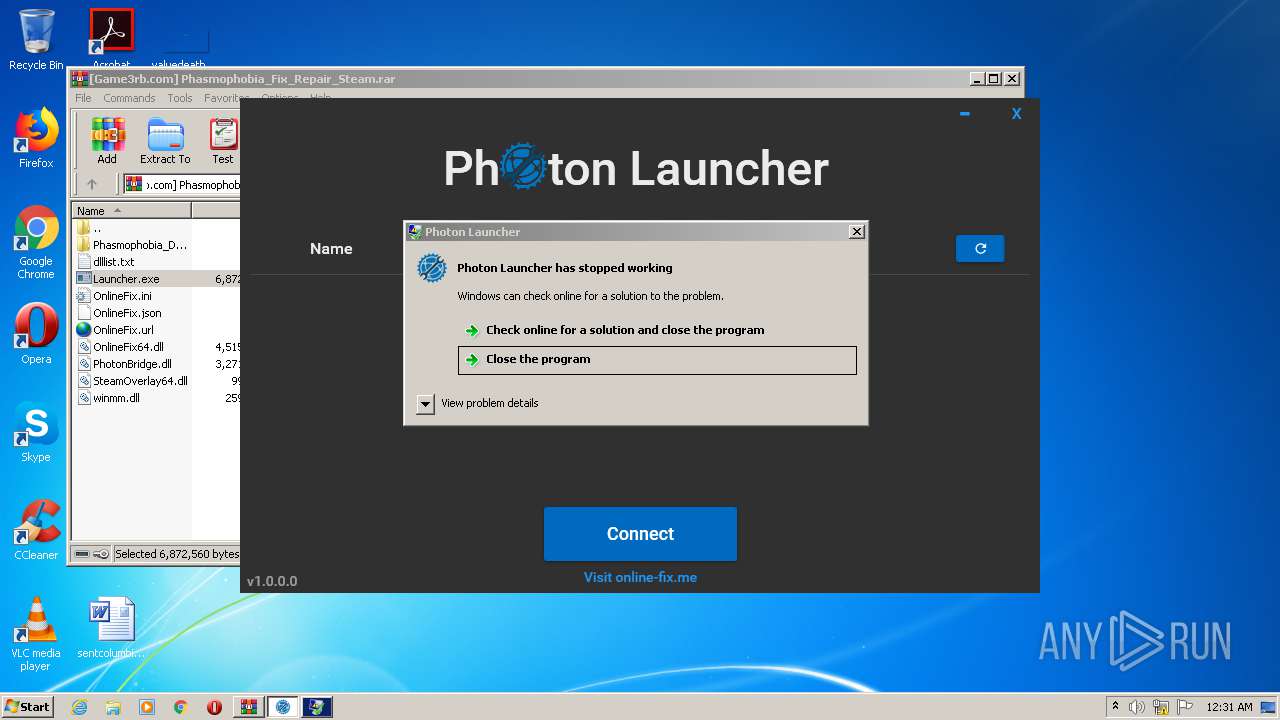Click Close the program option
The height and width of the screenshot is (720, 1280).
(x=657, y=360)
